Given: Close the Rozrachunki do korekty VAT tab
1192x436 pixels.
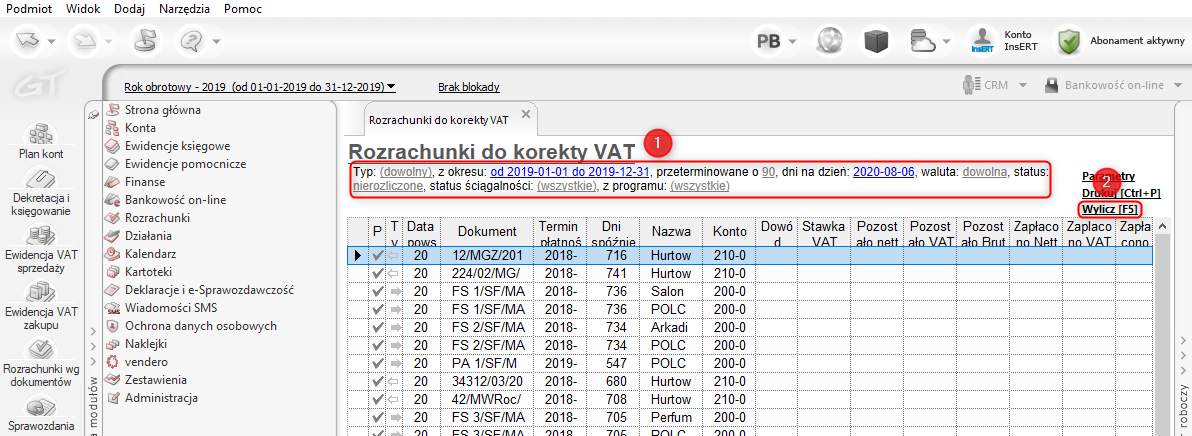Looking at the screenshot, I should 525,115.
